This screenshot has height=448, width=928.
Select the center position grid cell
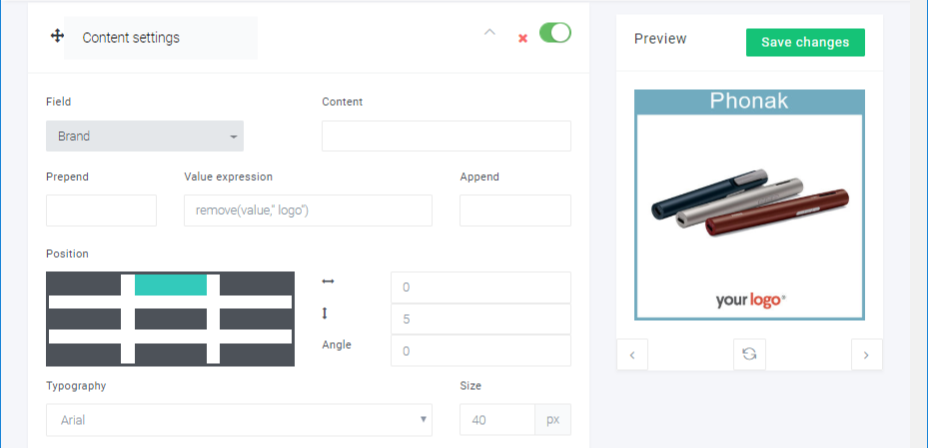point(170,319)
